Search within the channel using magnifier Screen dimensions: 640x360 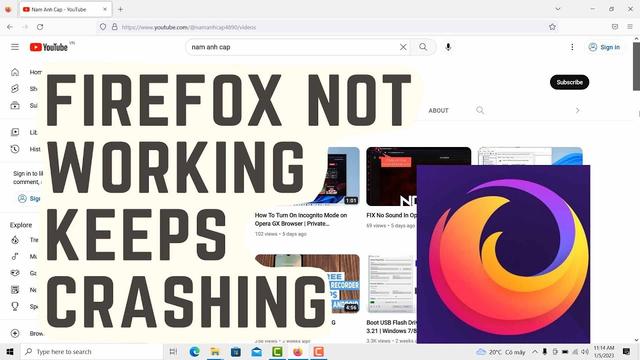click(x=480, y=110)
